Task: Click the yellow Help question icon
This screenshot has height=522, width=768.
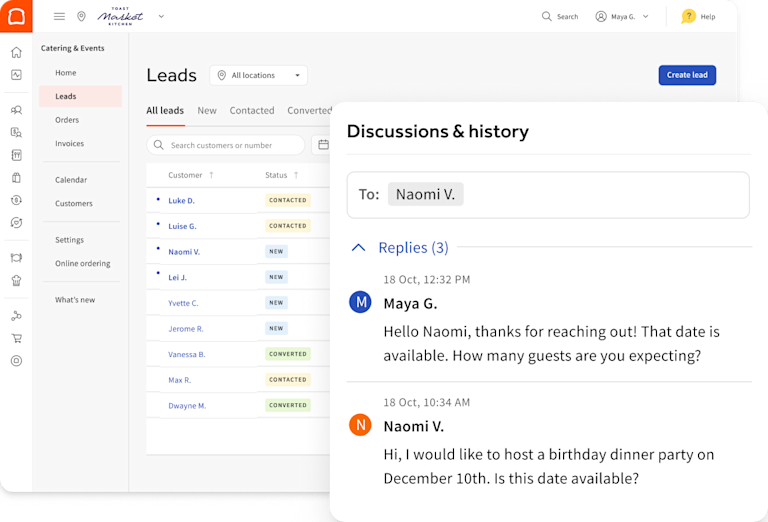Action: tap(688, 17)
